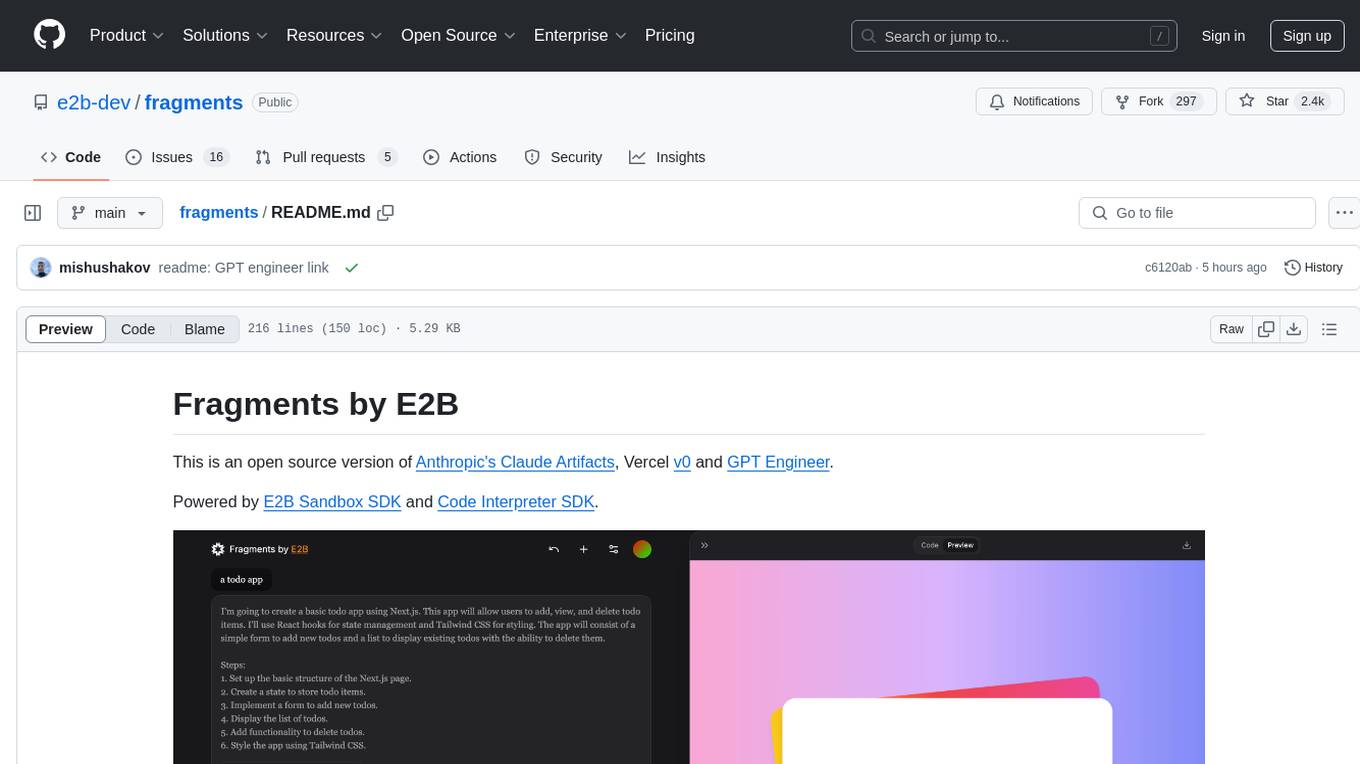This screenshot has width=1360, height=764.
Task: Copy the README.md file path
Action: coord(385,213)
